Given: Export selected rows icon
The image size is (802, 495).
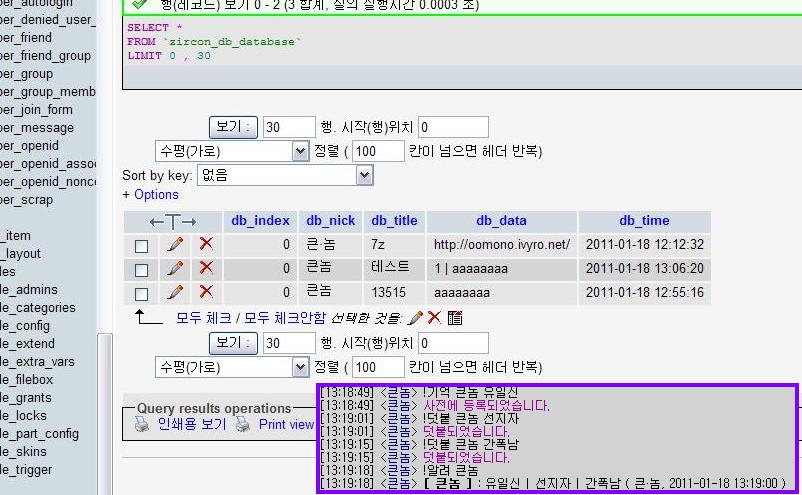Looking at the screenshot, I should [455, 318].
